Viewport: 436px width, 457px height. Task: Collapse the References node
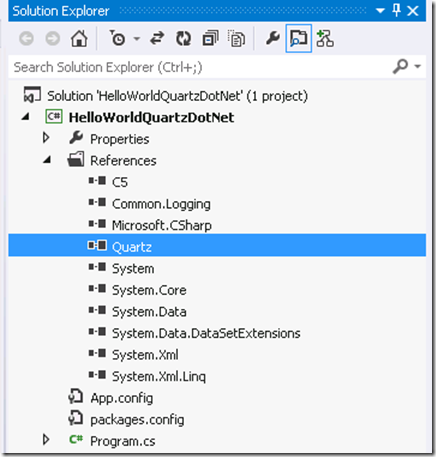coord(47,160)
